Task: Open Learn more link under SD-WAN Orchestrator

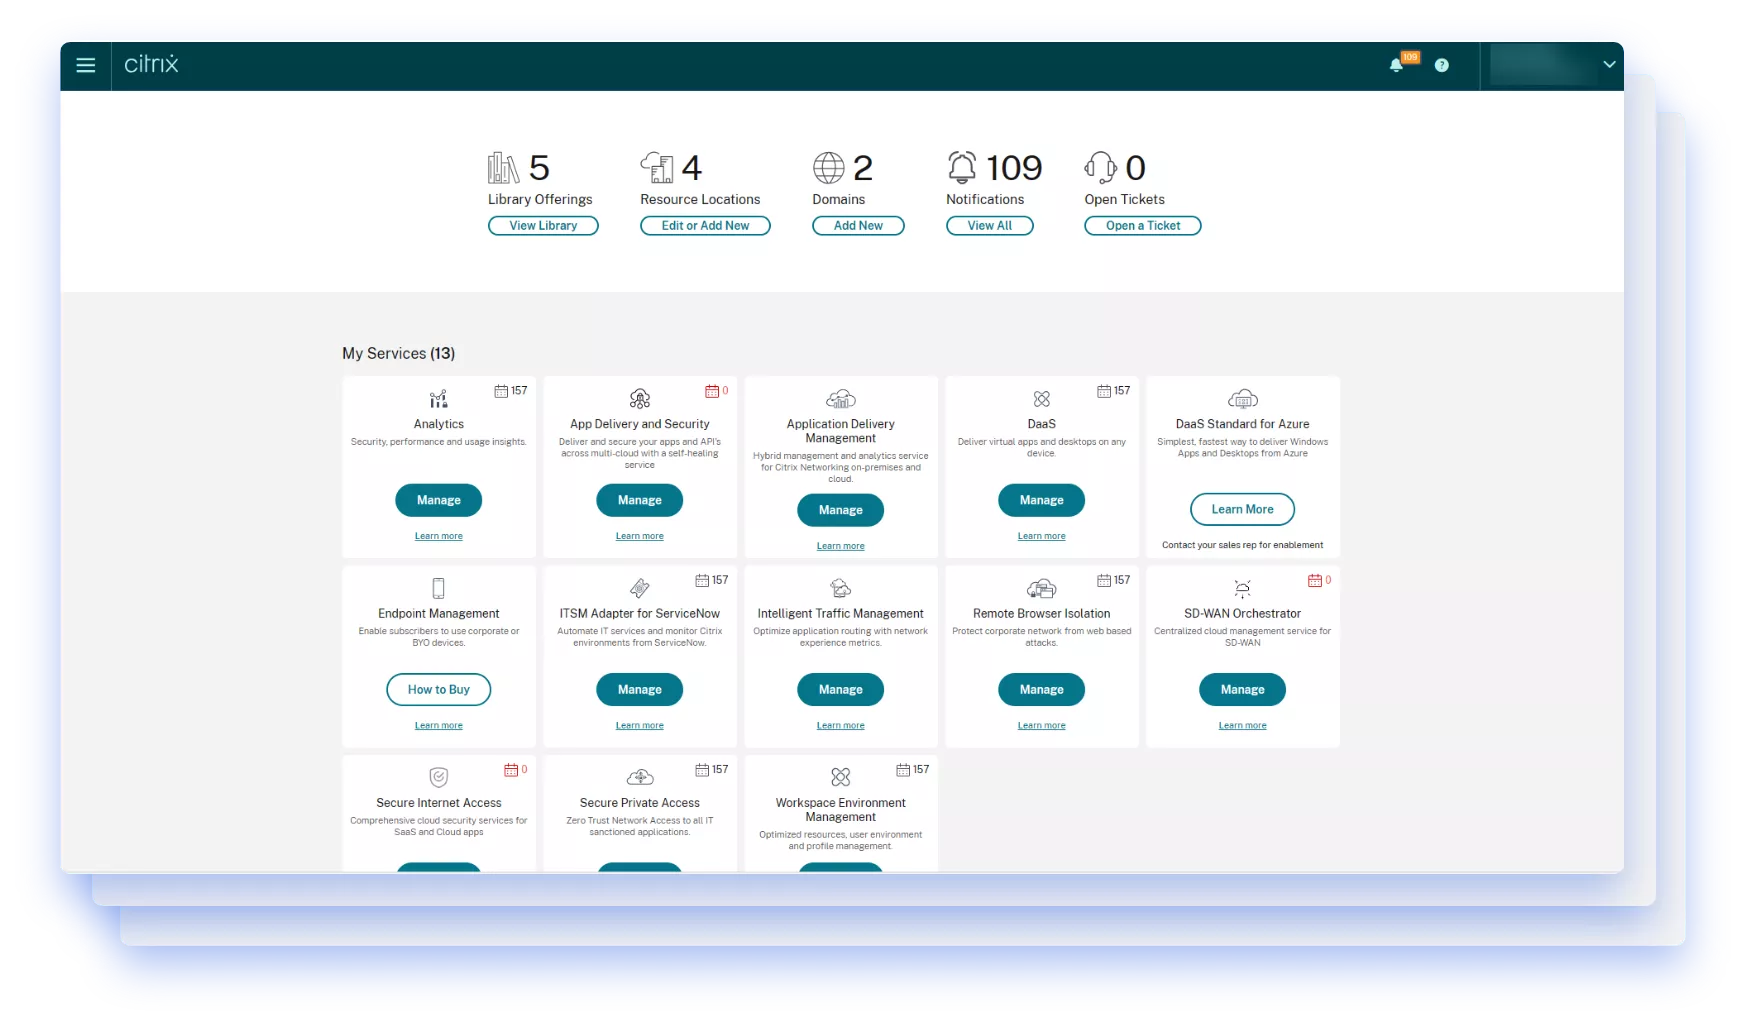Action: tap(1243, 726)
